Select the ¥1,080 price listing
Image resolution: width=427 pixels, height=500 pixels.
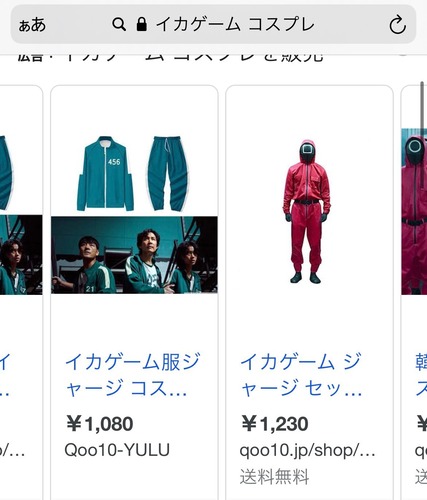pyautogui.click(x=100, y=424)
